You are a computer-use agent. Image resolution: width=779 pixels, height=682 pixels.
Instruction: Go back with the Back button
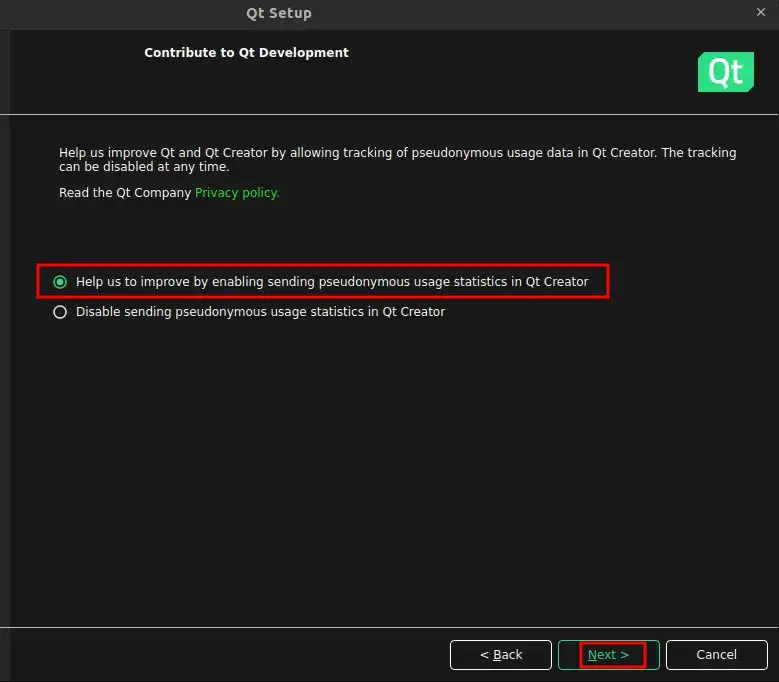click(x=501, y=655)
